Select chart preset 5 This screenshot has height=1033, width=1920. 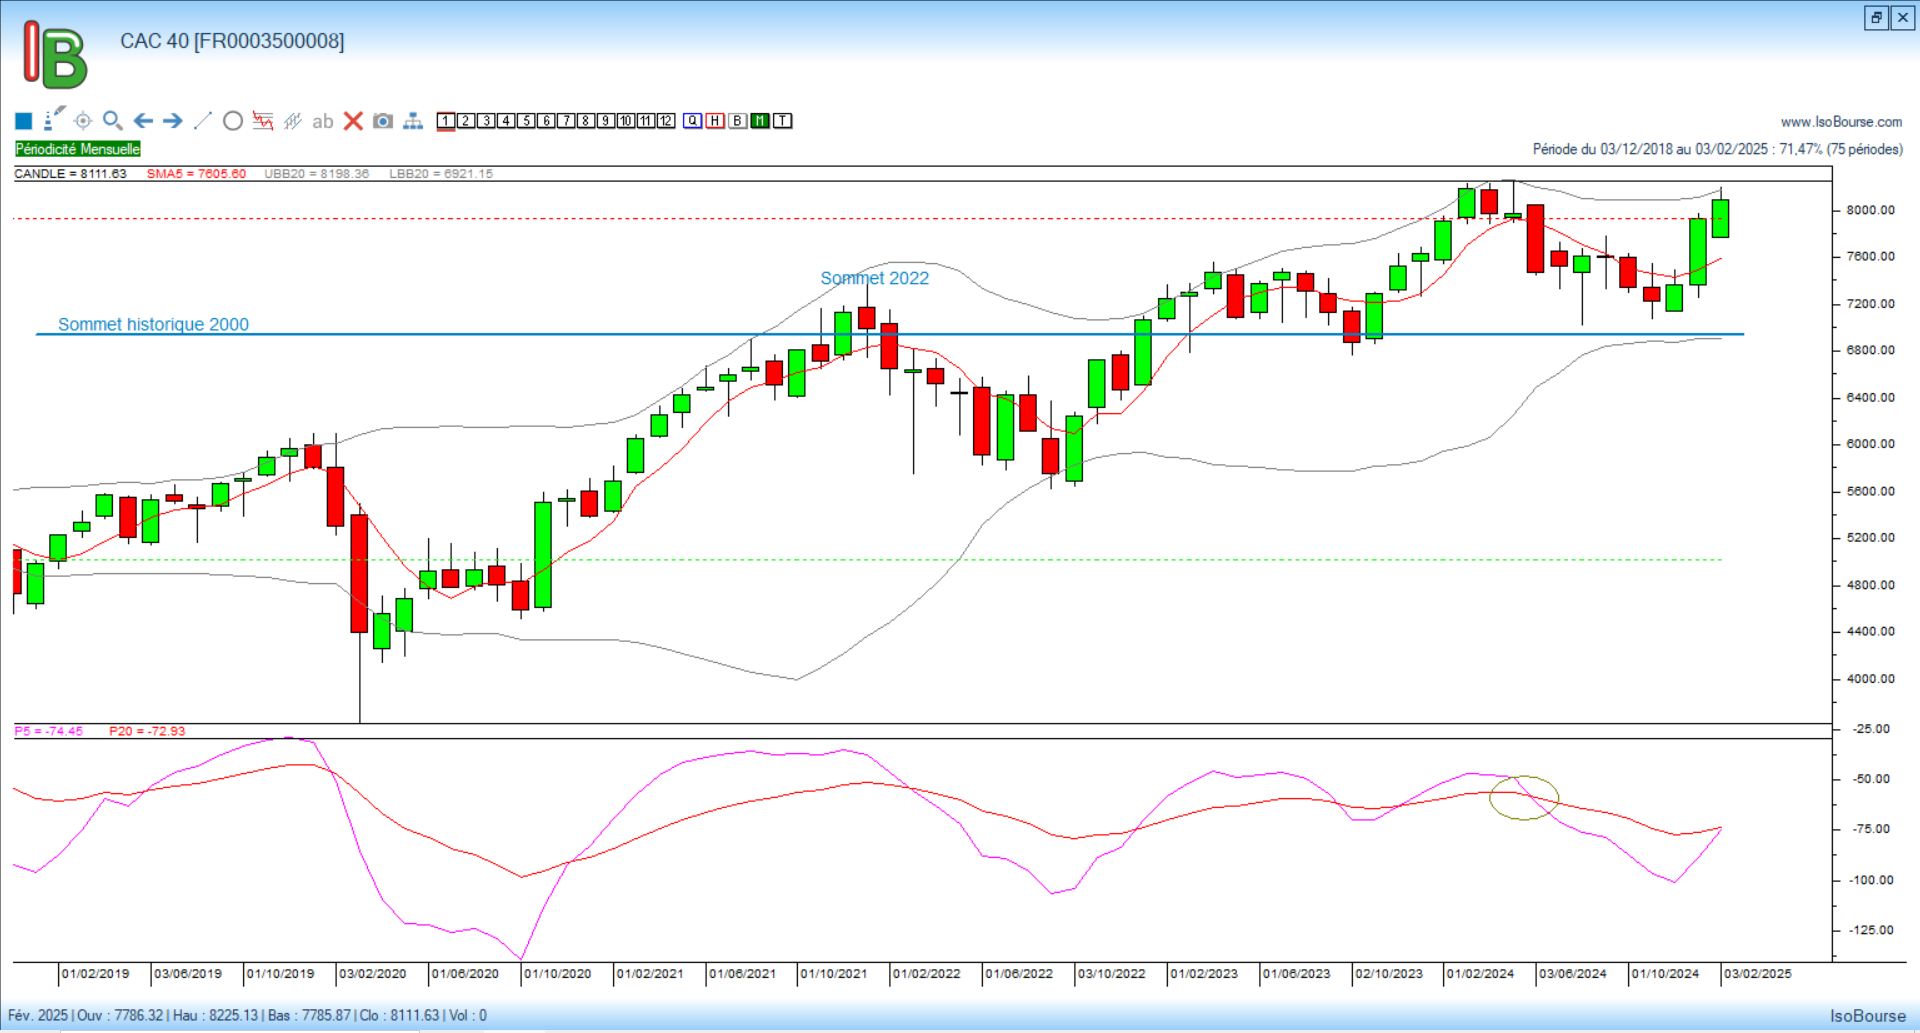[x=526, y=121]
